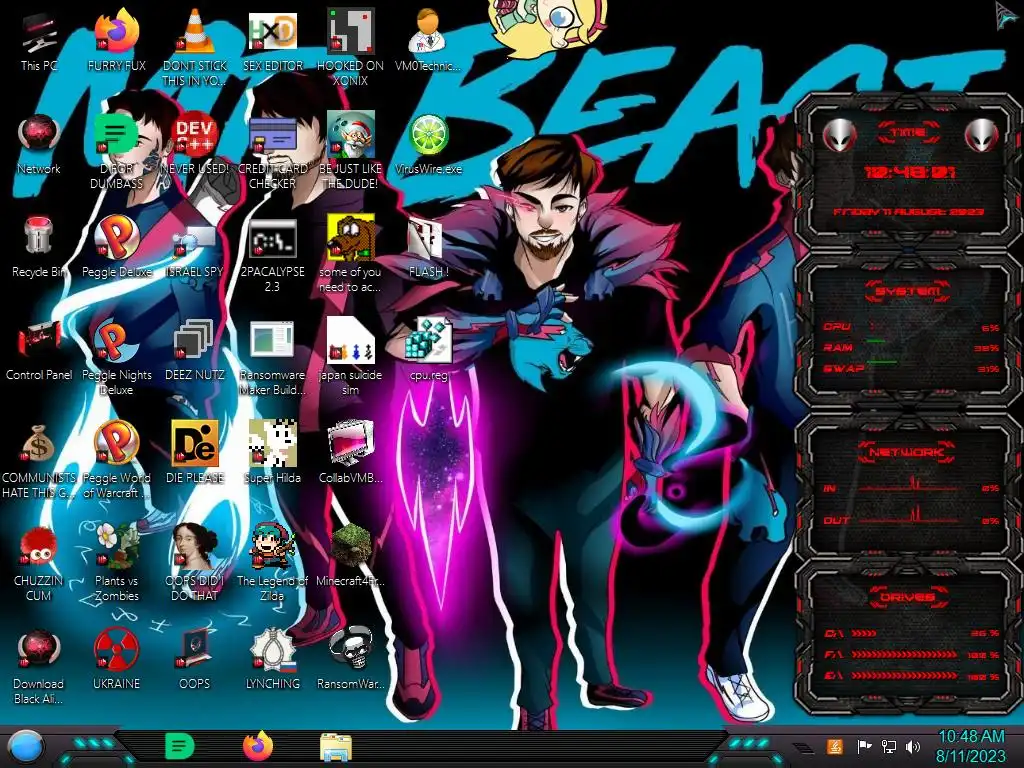Open File Explorer from the taskbar
This screenshot has height=768, width=1024.
click(x=336, y=747)
